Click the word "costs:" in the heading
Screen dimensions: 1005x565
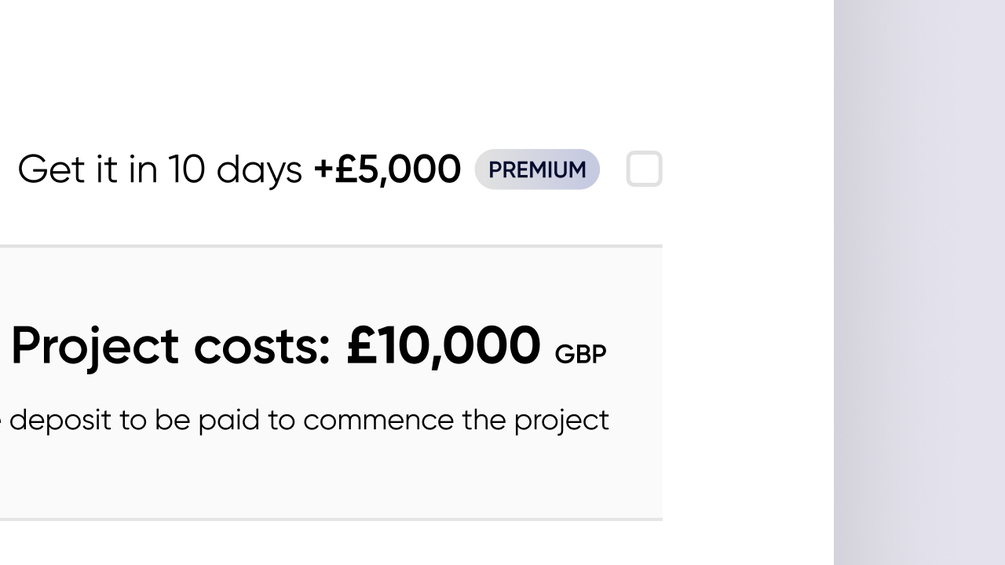click(262, 347)
